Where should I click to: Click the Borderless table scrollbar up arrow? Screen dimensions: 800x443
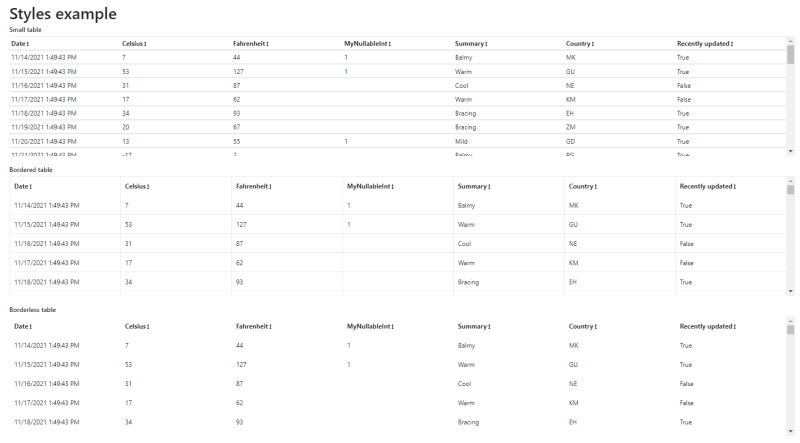pos(790,321)
